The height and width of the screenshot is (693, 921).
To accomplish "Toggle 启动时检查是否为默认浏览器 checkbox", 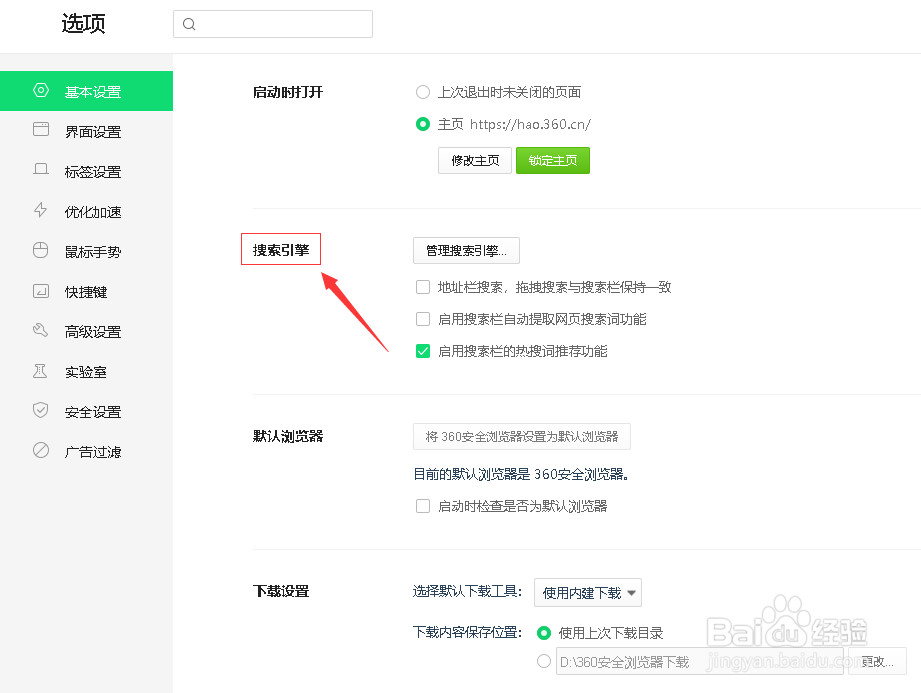I will [423, 506].
